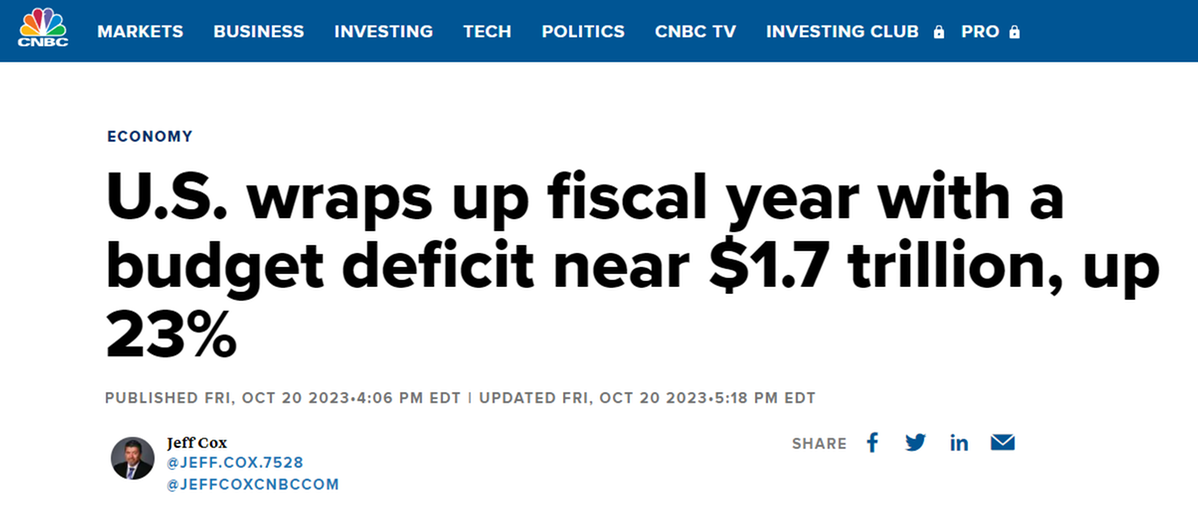
Task: Open Investing Club page
Action: (x=842, y=32)
